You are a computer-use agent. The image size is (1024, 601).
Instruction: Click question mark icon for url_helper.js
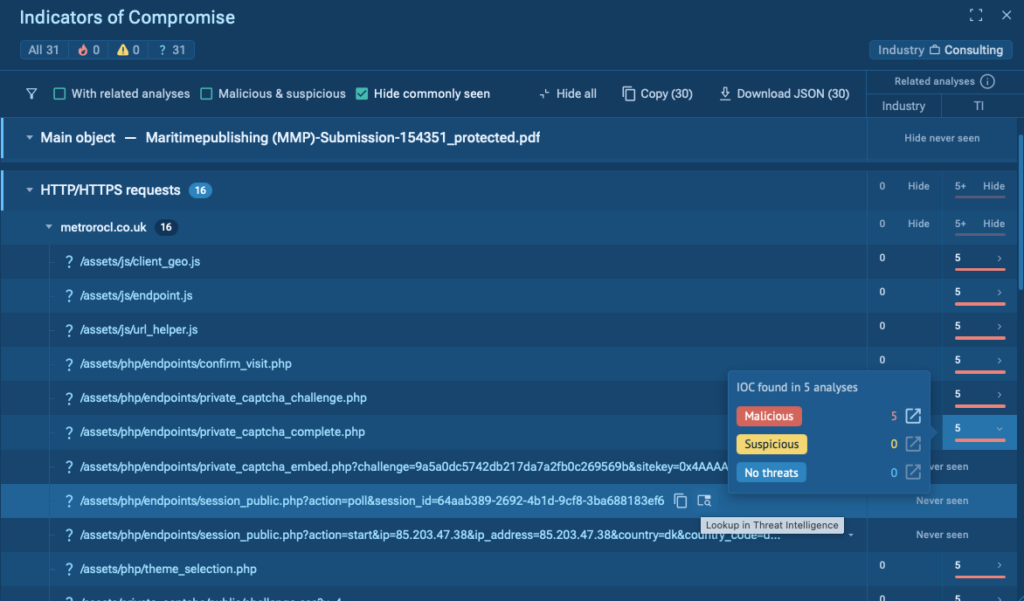point(69,330)
